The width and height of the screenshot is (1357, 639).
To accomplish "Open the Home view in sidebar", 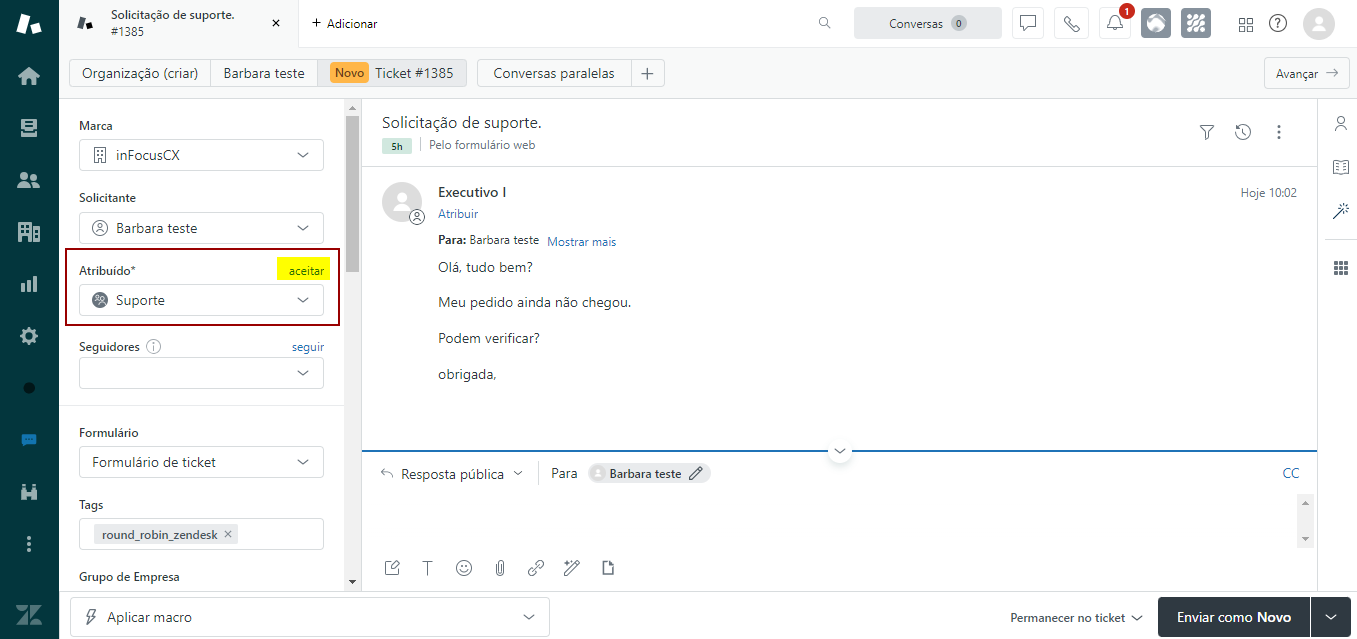I will 29,76.
